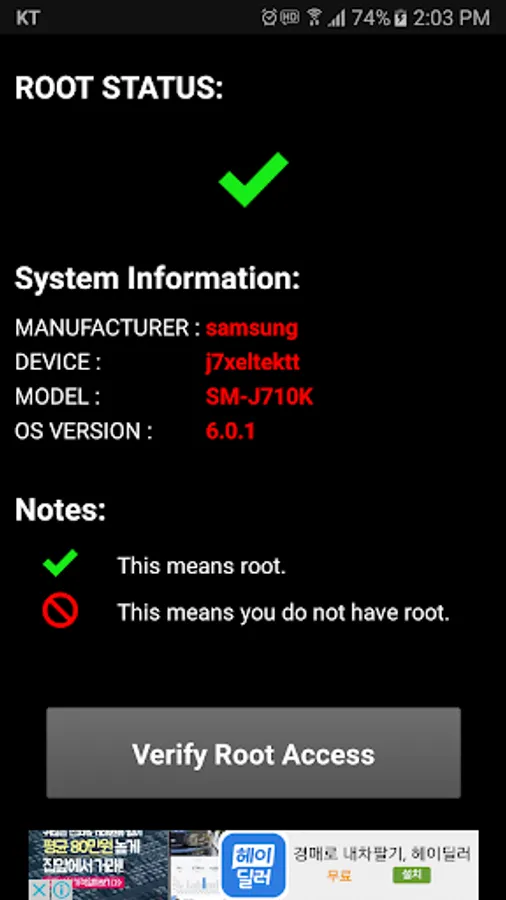Close the ad with the X icon
Image resolution: width=506 pixels, height=900 pixels.
point(38,890)
